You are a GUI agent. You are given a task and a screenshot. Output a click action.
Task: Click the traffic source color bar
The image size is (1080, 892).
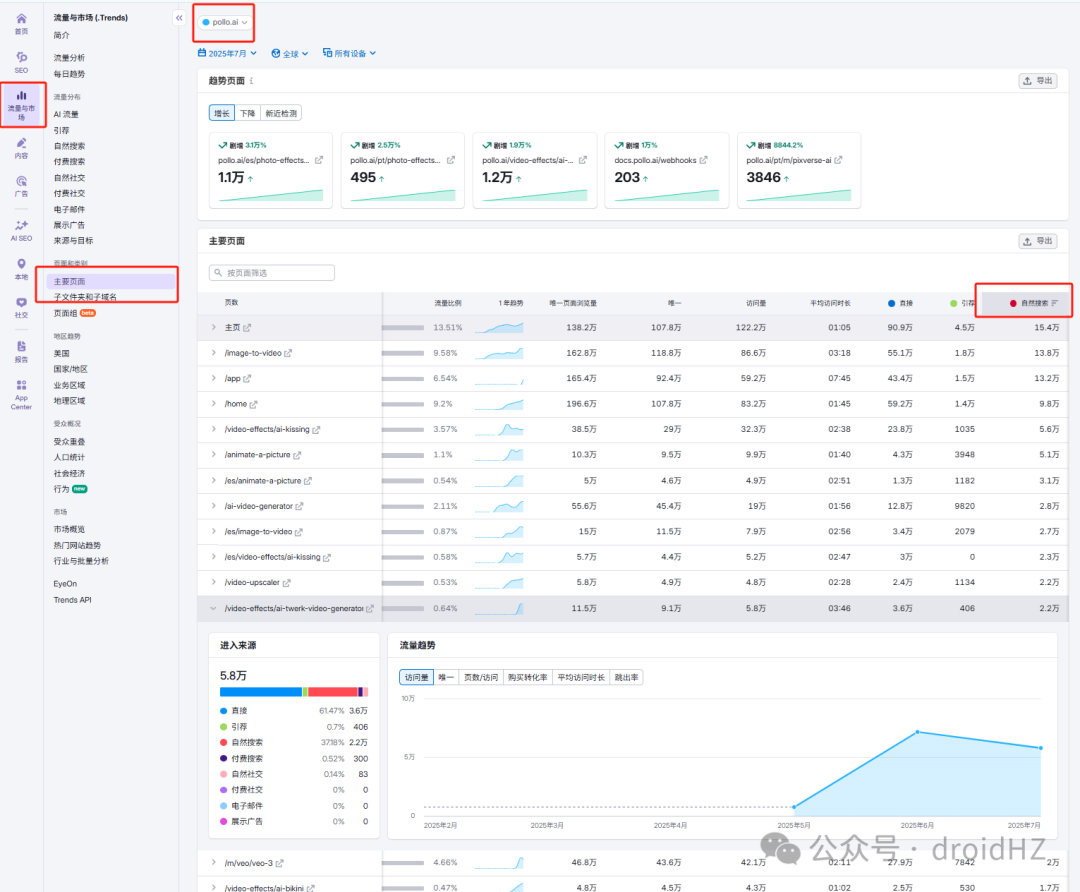point(294,692)
